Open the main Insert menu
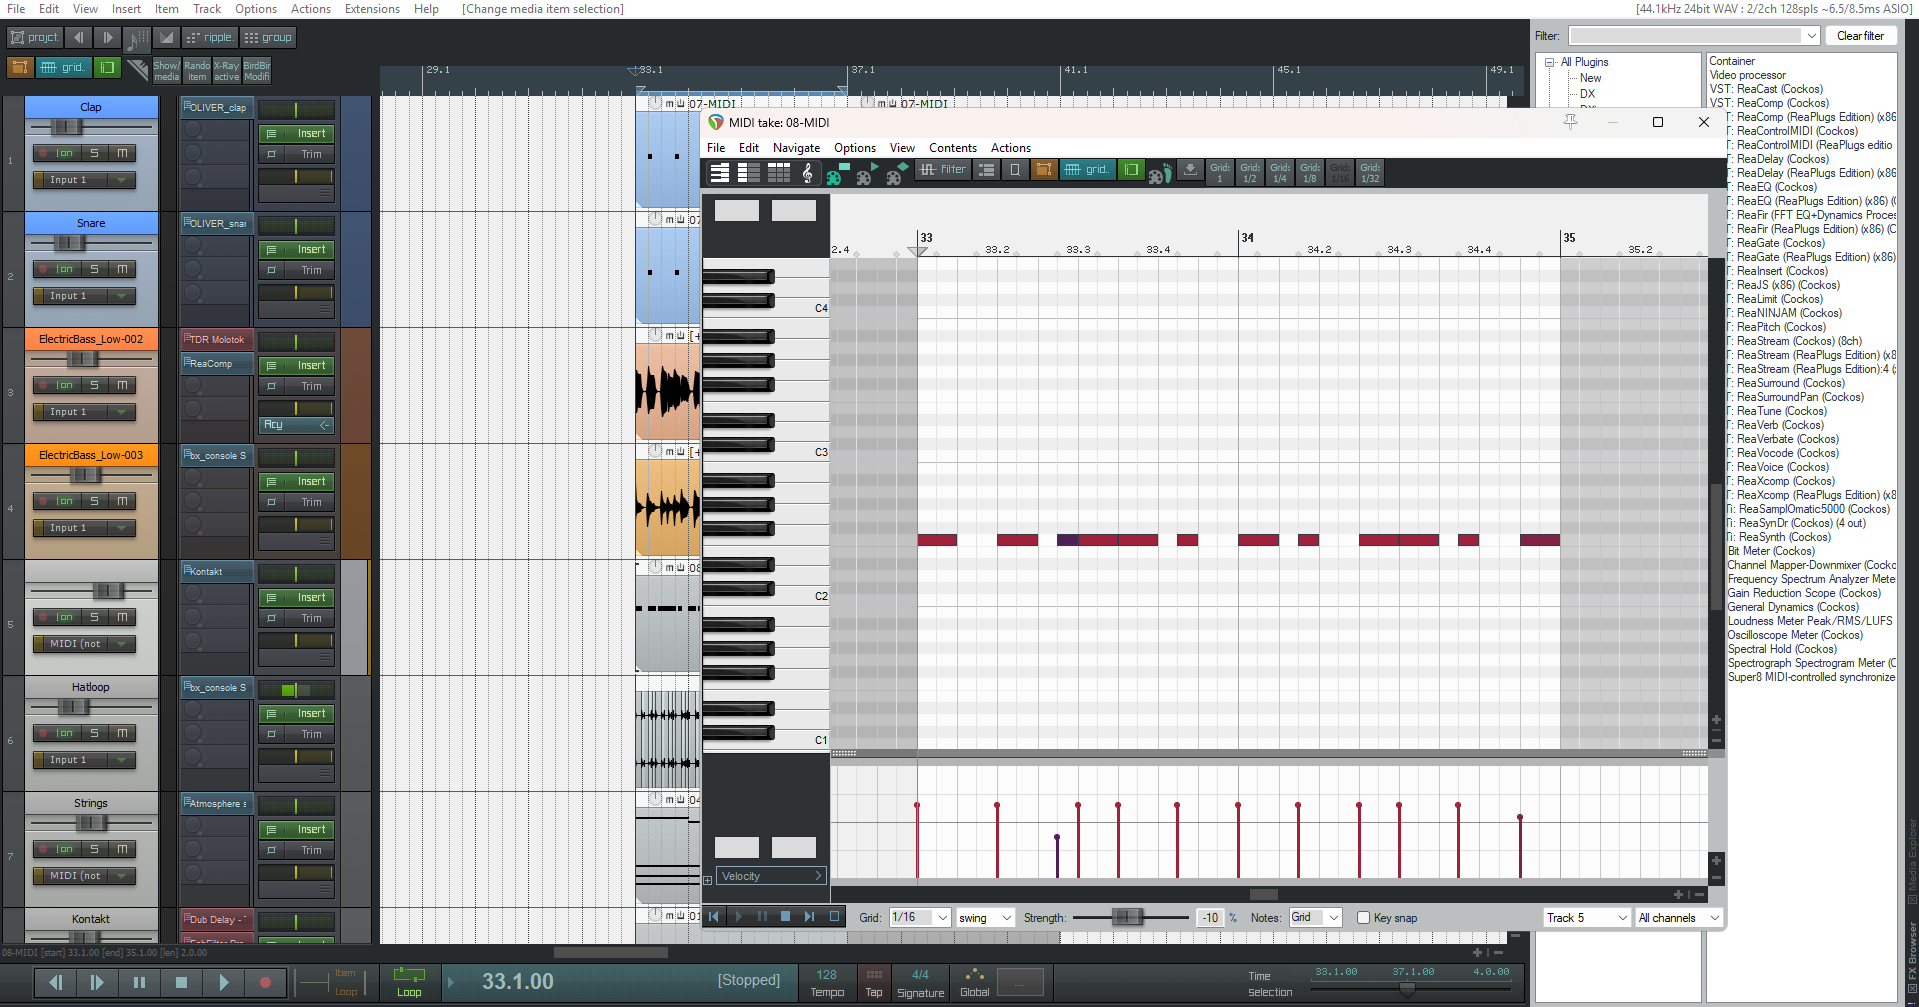1919x1007 pixels. [x=126, y=9]
